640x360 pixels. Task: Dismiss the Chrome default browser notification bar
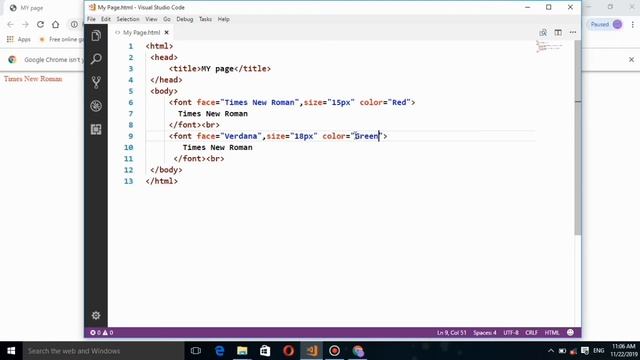pyautogui.click(x=631, y=60)
